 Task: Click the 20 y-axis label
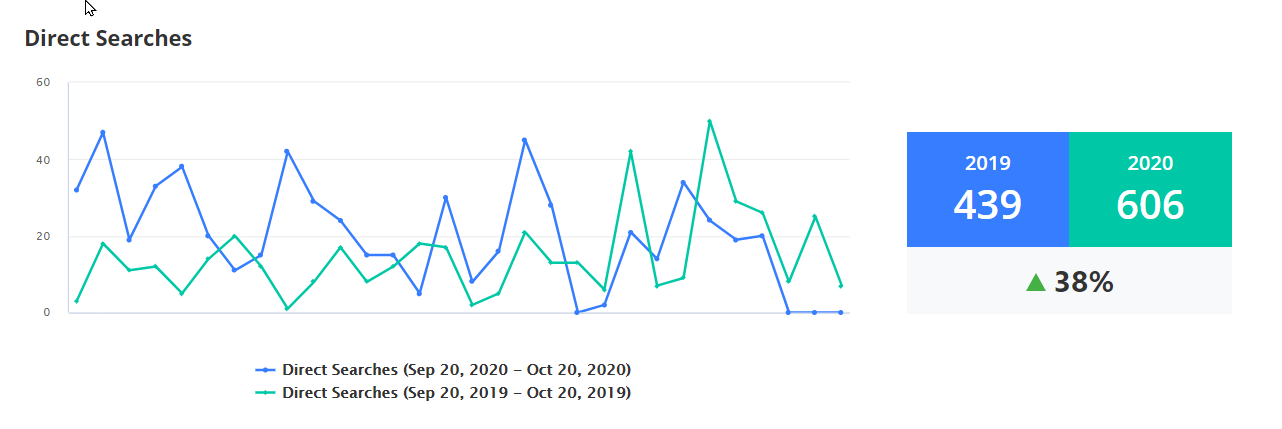tap(43, 236)
